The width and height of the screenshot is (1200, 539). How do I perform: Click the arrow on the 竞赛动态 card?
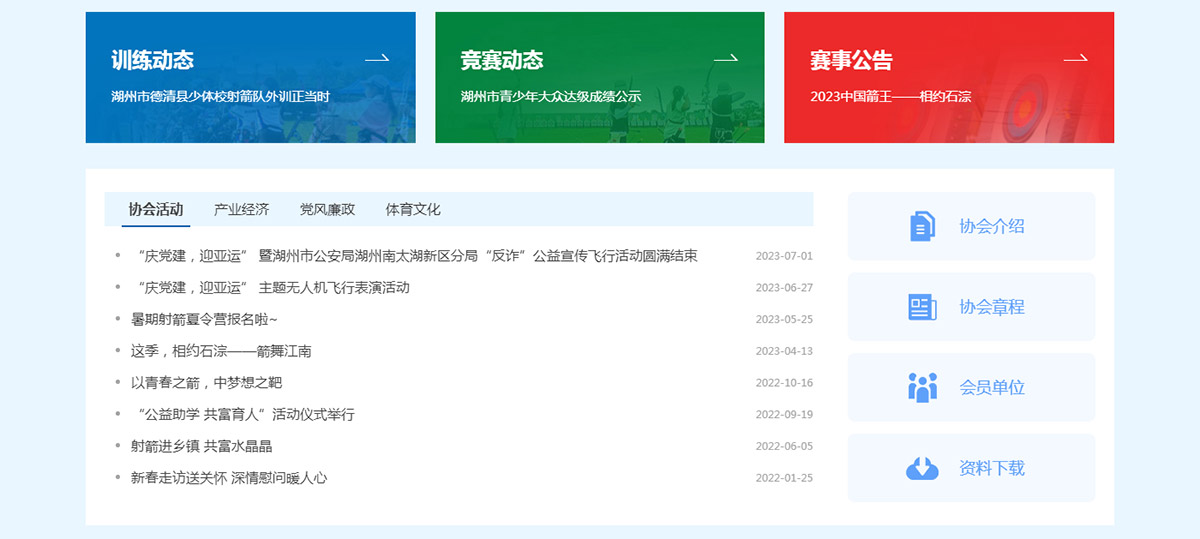[726, 59]
